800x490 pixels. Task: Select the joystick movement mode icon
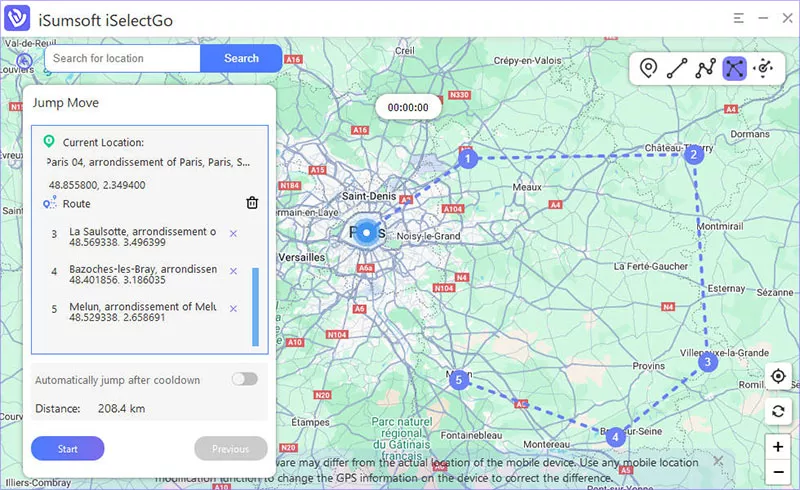764,68
